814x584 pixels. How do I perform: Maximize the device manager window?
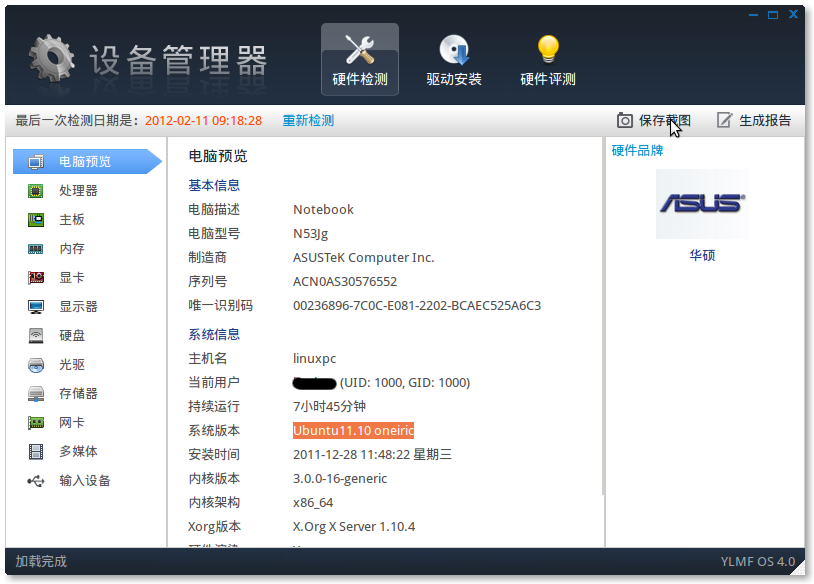[x=773, y=15]
